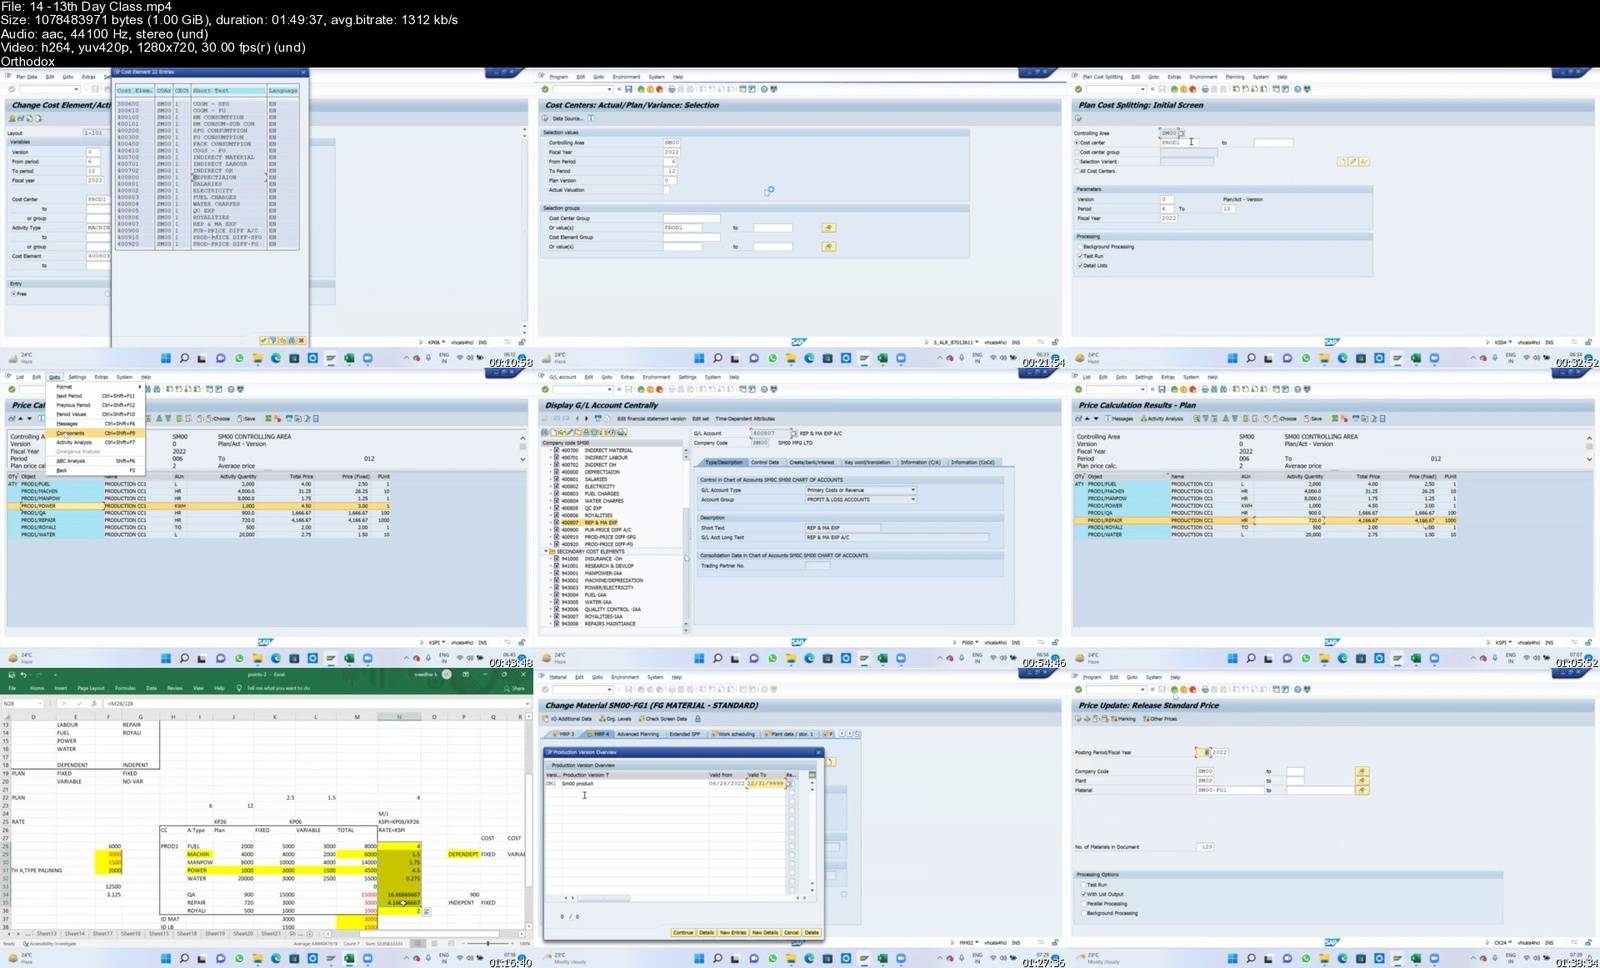Click Excel taskbar icon in 01:27:36 thumbnail
The image size is (1600, 968).
point(882,958)
